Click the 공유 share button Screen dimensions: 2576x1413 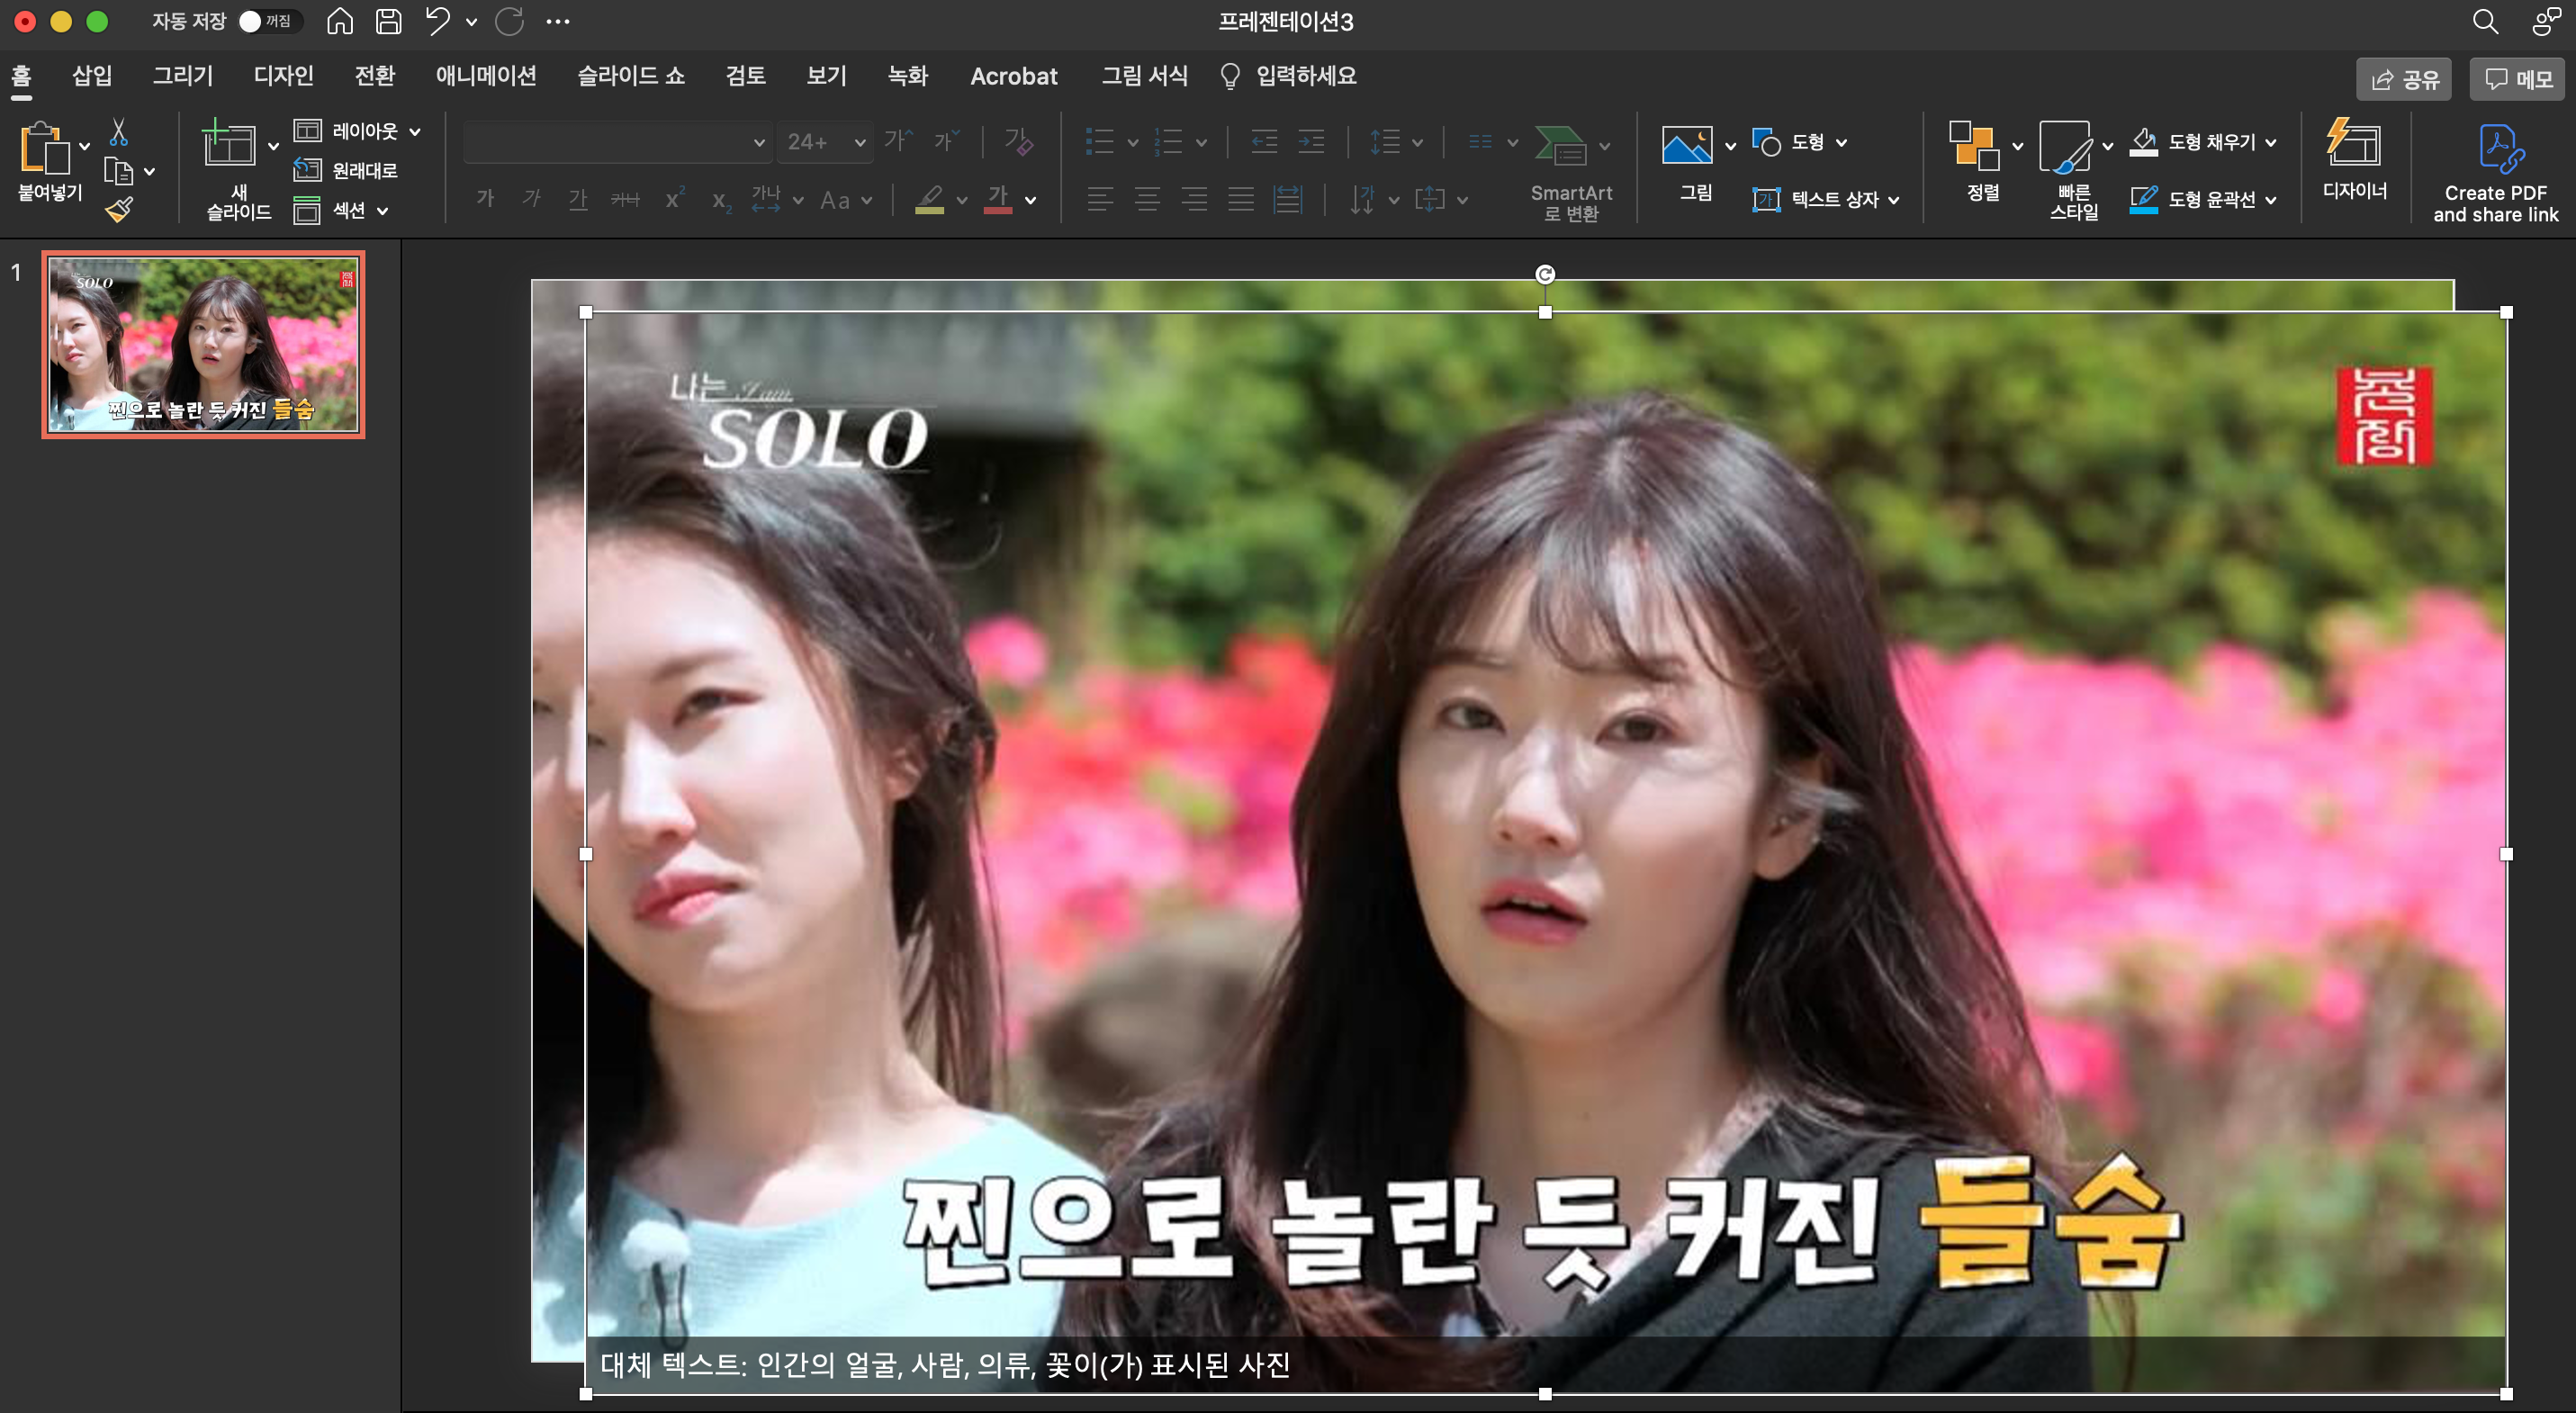click(x=2404, y=79)
